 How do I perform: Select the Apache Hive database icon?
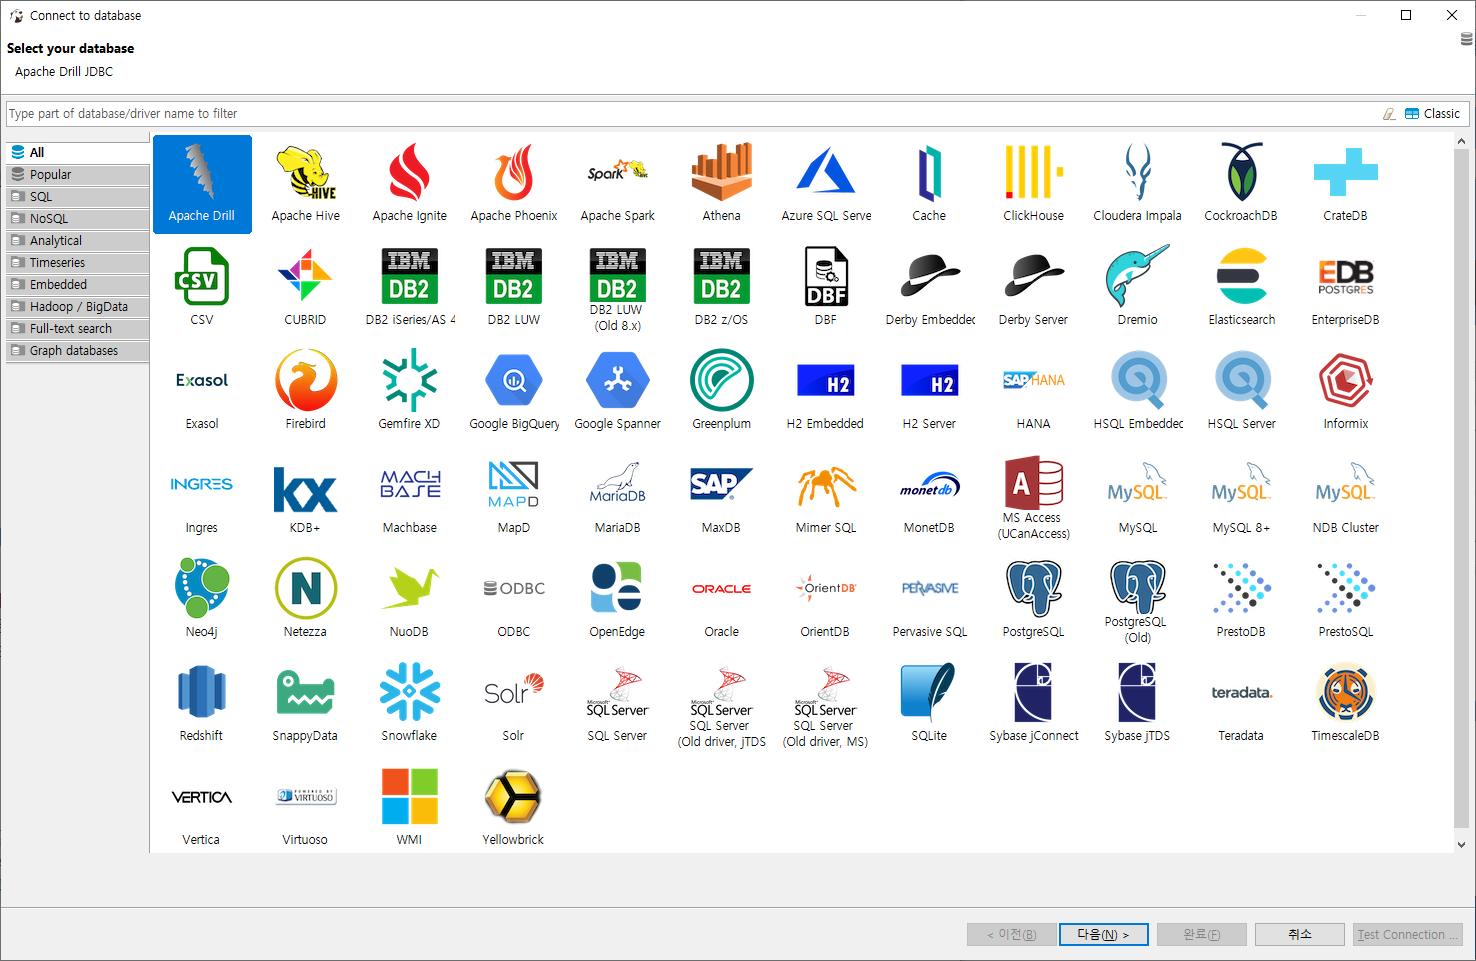coord(305,172)
